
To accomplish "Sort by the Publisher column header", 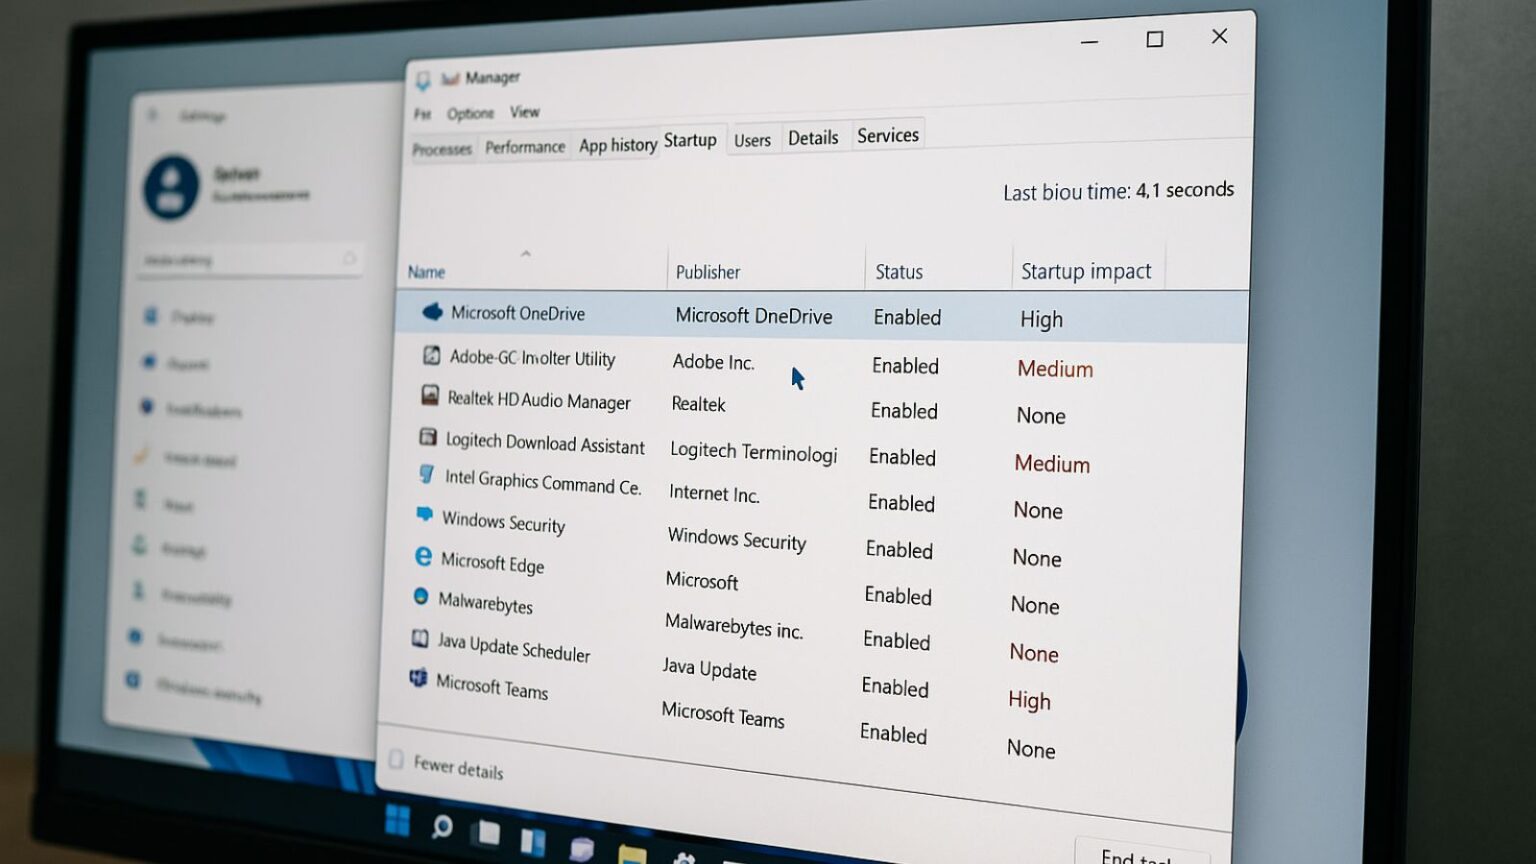I will [x=708, y=272].
